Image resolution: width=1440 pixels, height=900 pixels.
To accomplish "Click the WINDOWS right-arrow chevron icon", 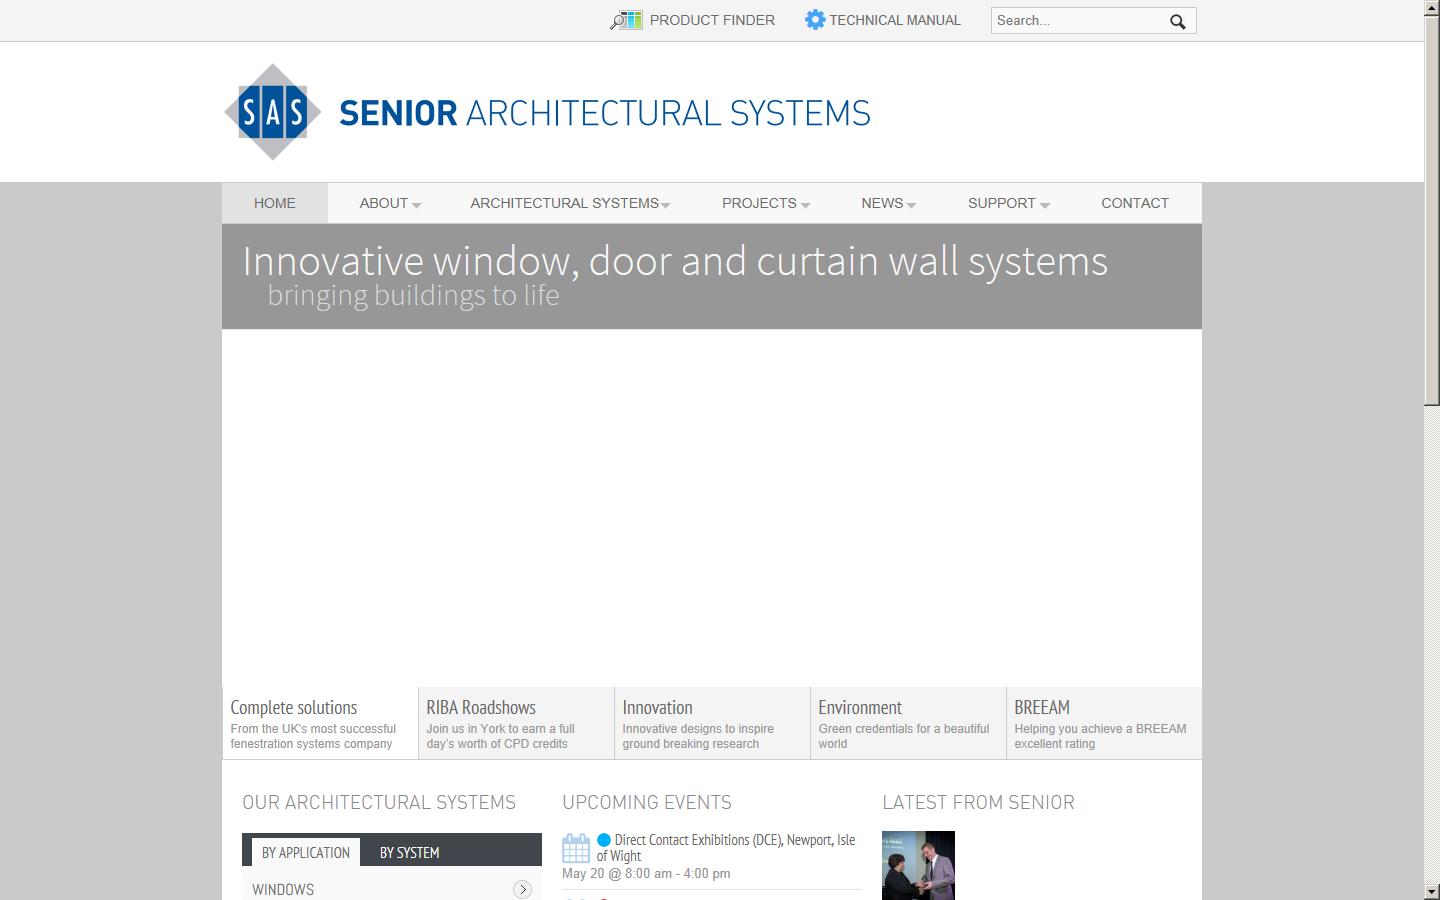I will [x=521, y=888].
